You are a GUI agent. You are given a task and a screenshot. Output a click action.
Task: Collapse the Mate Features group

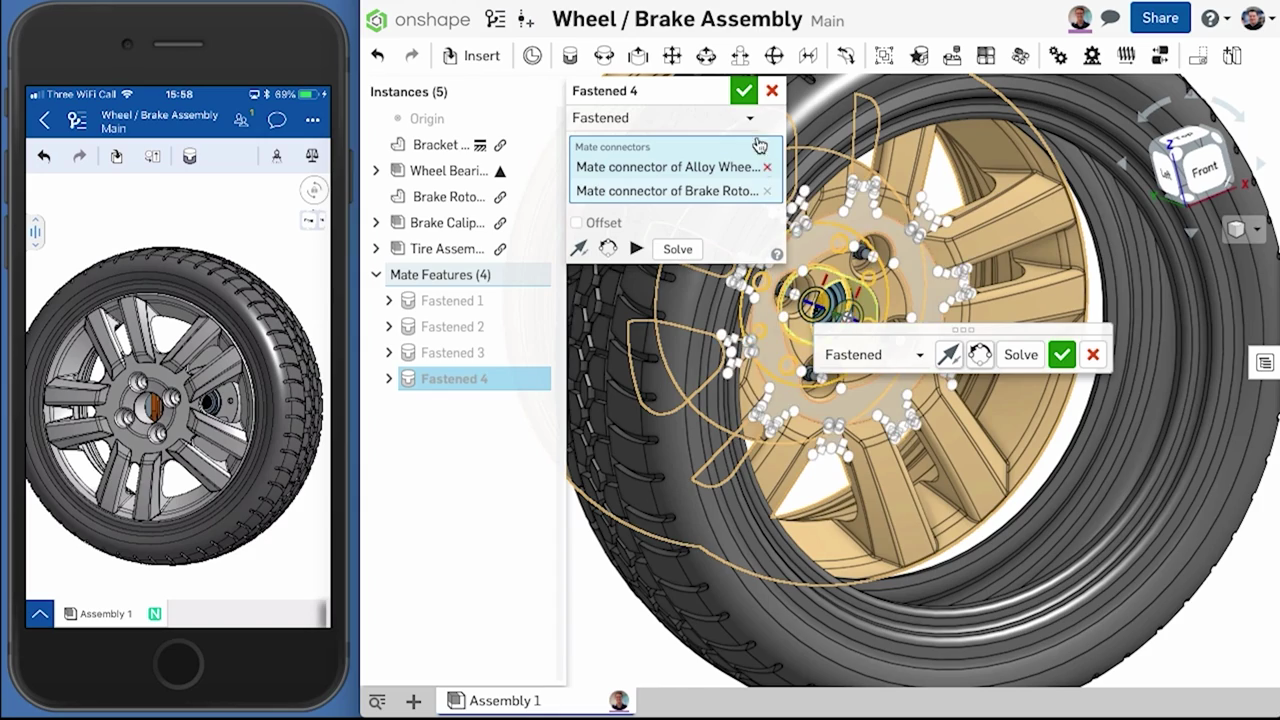376,275
